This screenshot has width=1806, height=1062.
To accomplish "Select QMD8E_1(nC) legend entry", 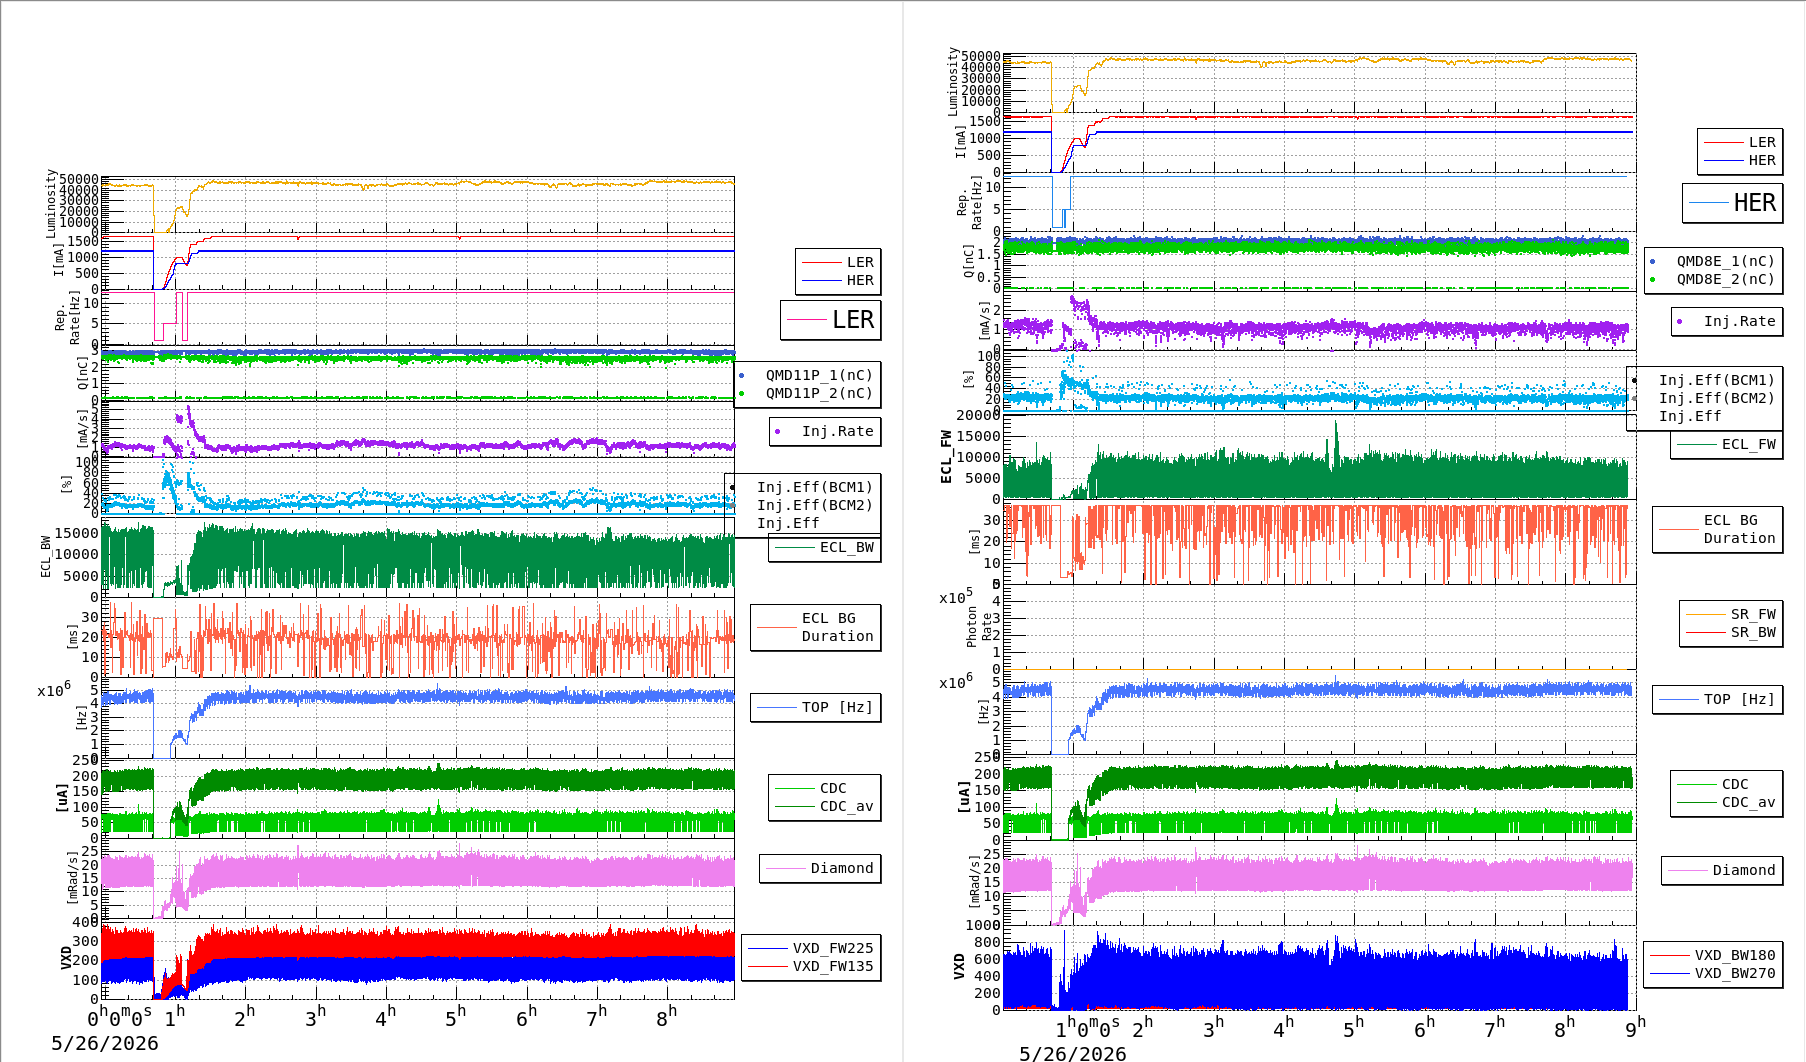I will 1725,261.
